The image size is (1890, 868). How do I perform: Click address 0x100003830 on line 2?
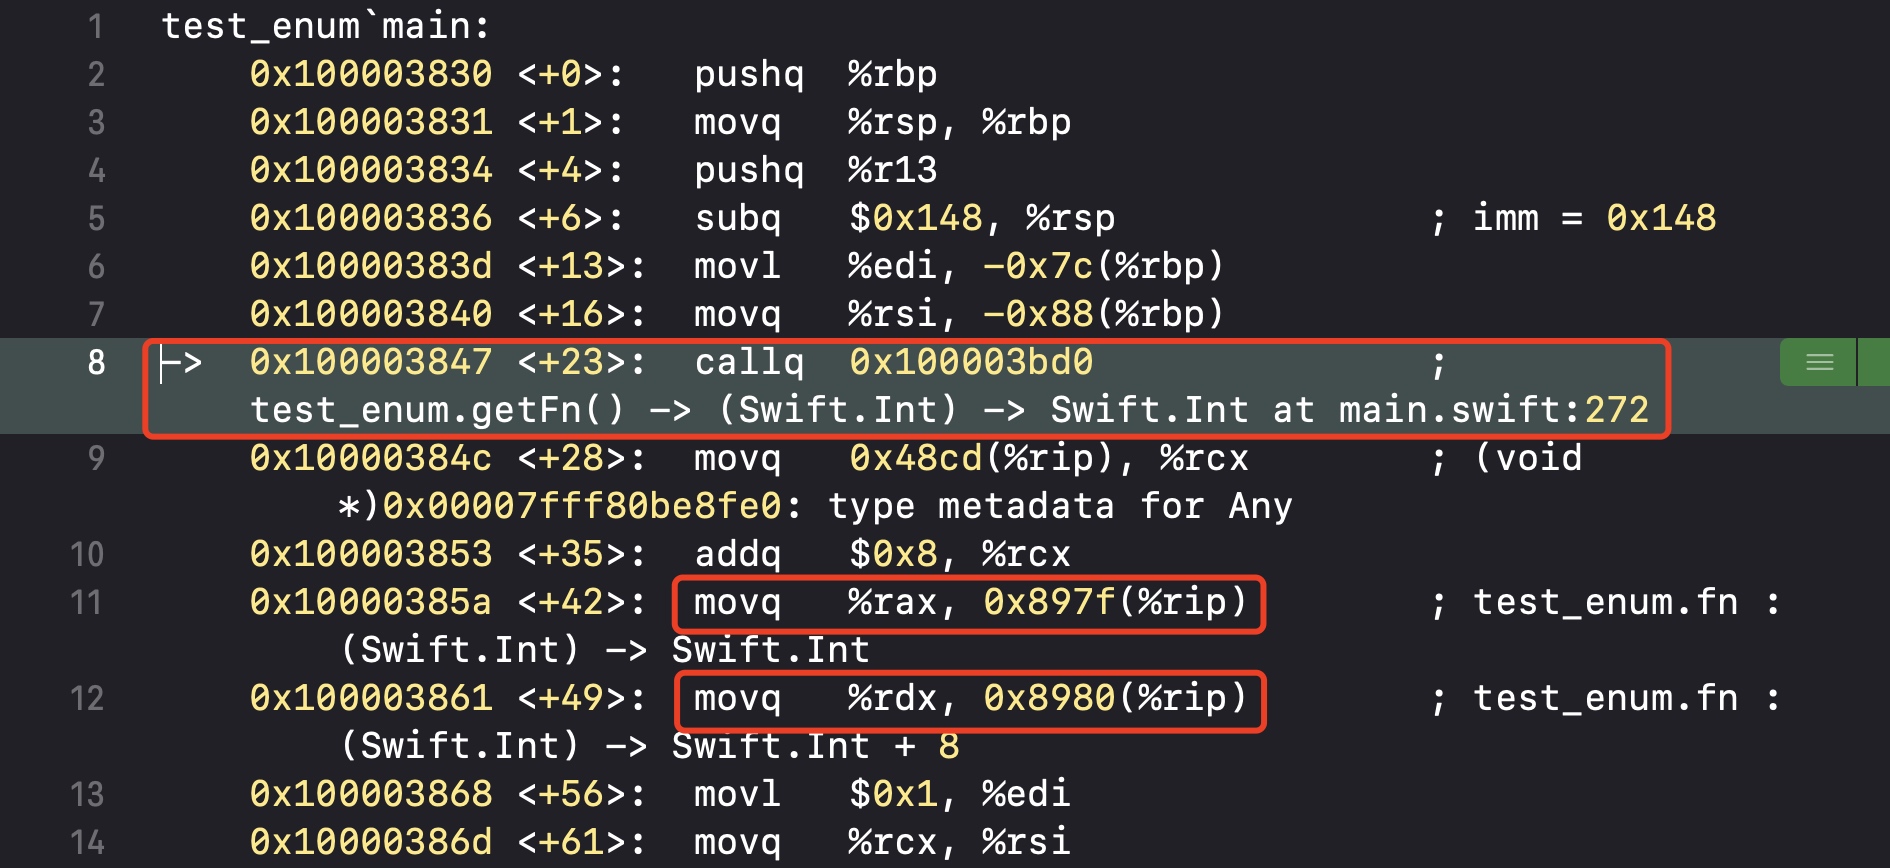(x=371, y=74)
